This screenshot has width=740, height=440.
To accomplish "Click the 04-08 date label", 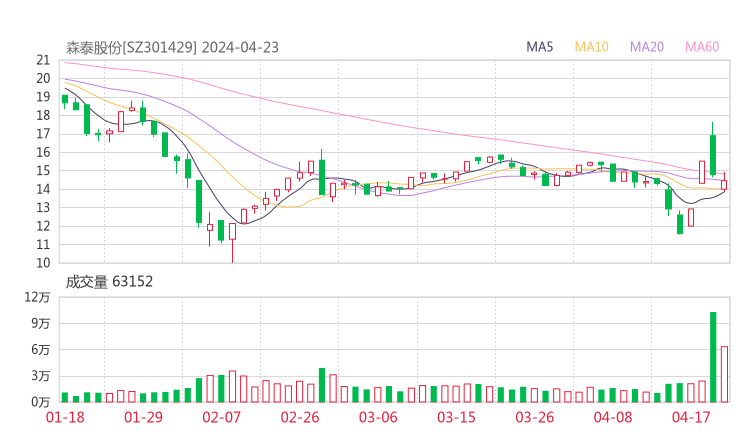I will [x=613, y=417].
